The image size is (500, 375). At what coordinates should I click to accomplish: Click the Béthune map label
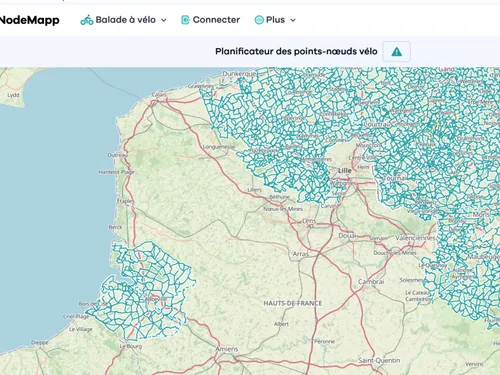coord(279,197)
